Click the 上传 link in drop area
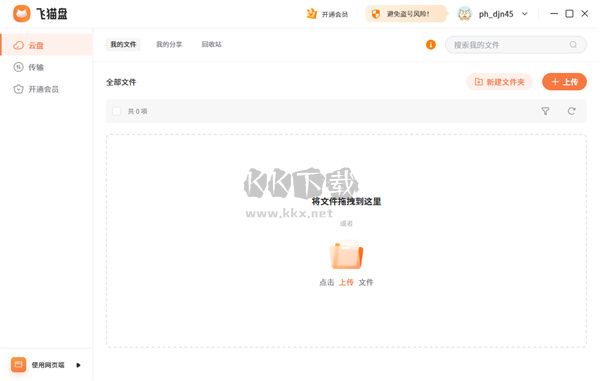 (x=346, y=282)
